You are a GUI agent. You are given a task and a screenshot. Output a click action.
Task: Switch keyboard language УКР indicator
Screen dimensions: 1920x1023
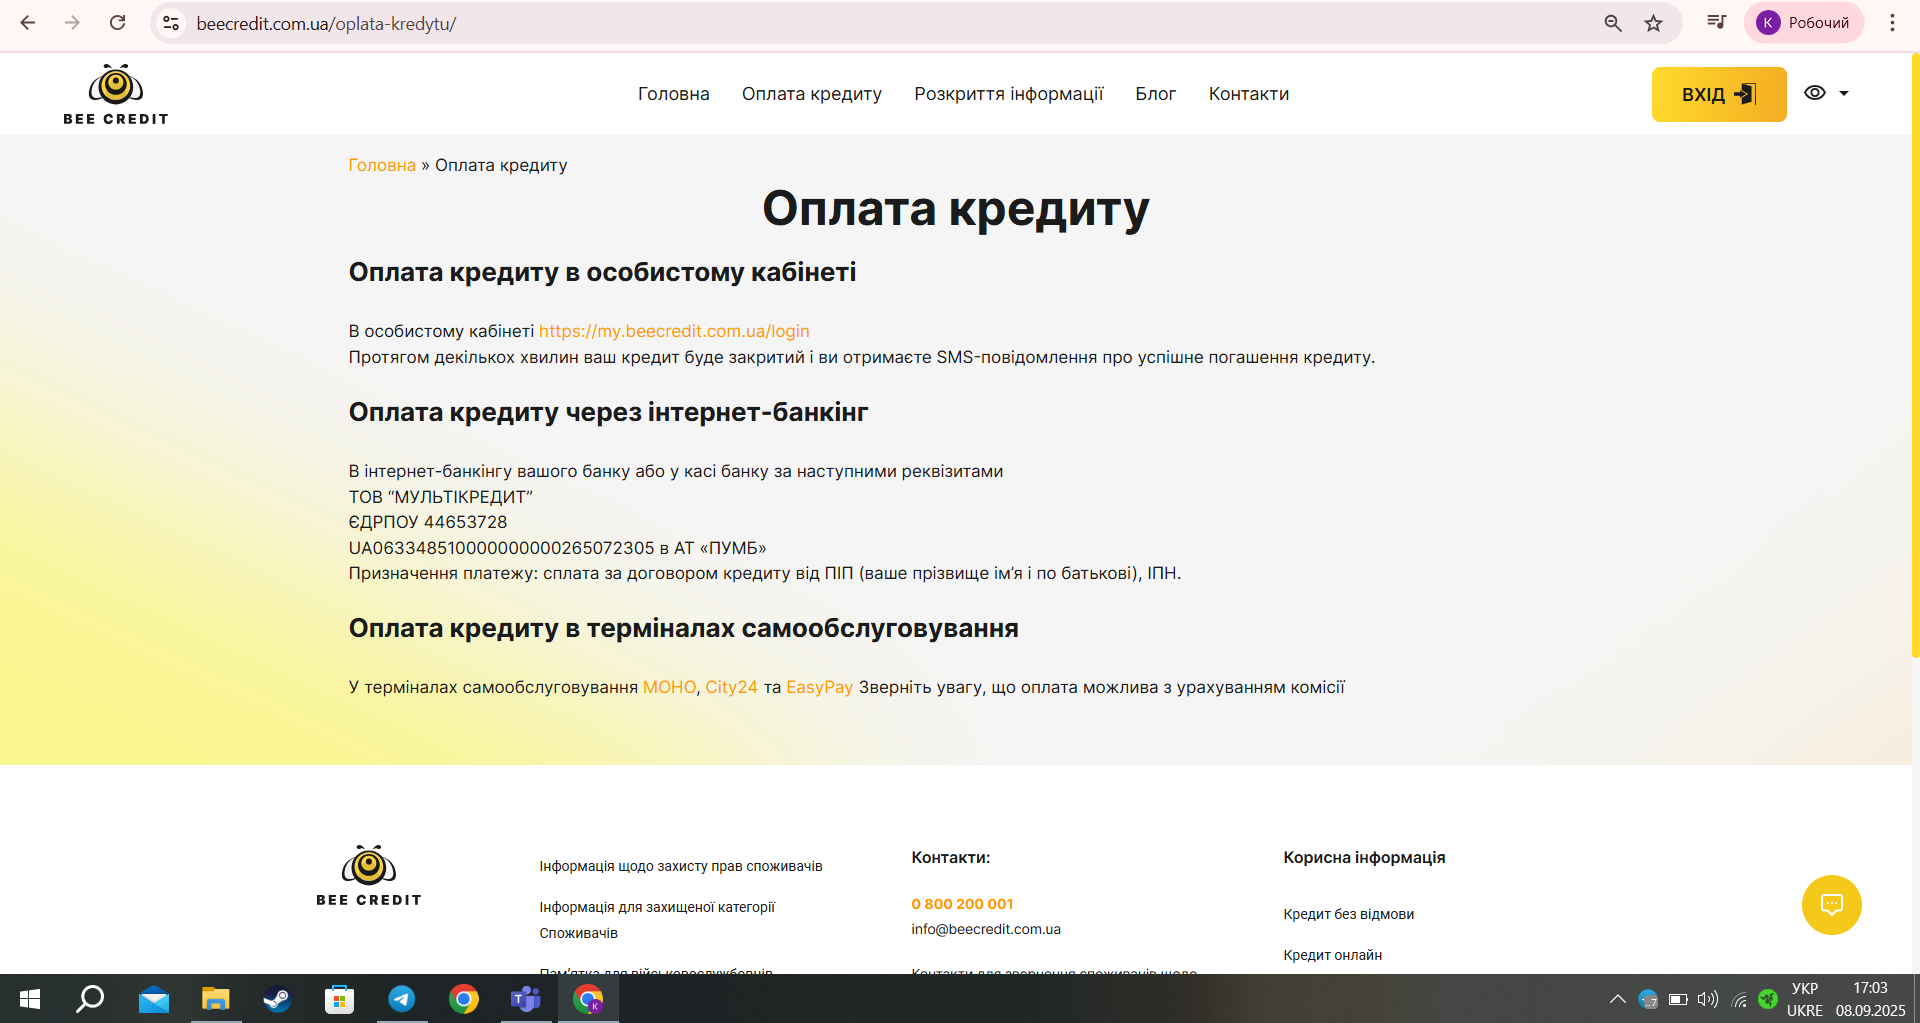[x=1805, y=999]
